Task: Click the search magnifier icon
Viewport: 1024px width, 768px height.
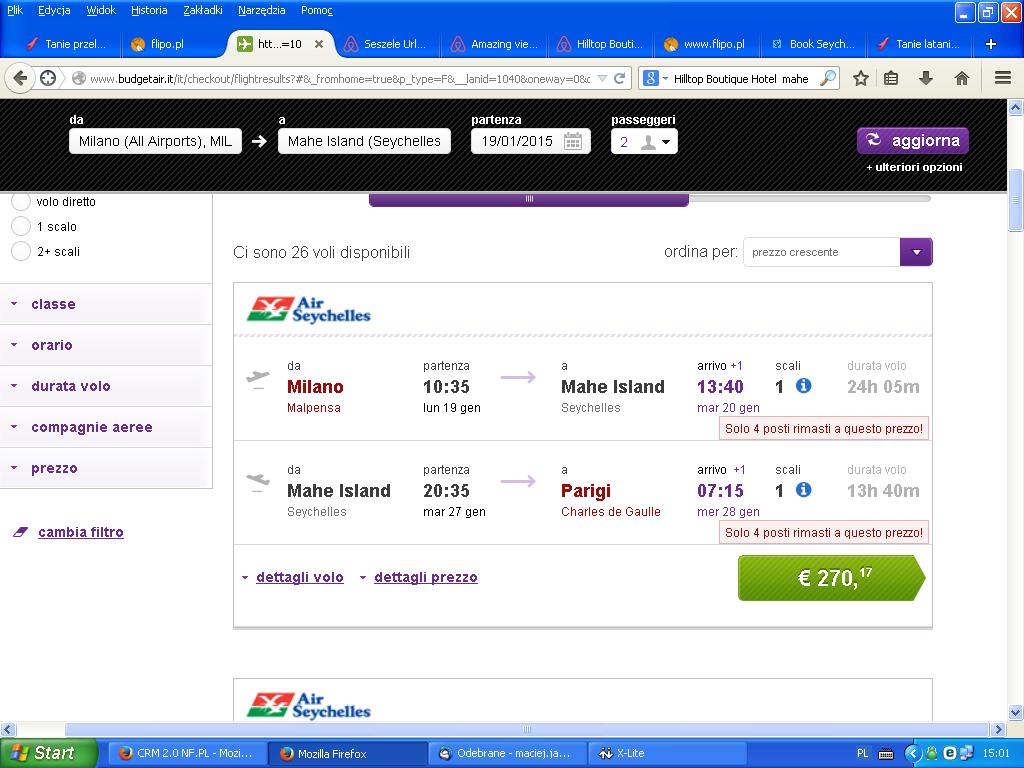Action: [x=827, y=78]
